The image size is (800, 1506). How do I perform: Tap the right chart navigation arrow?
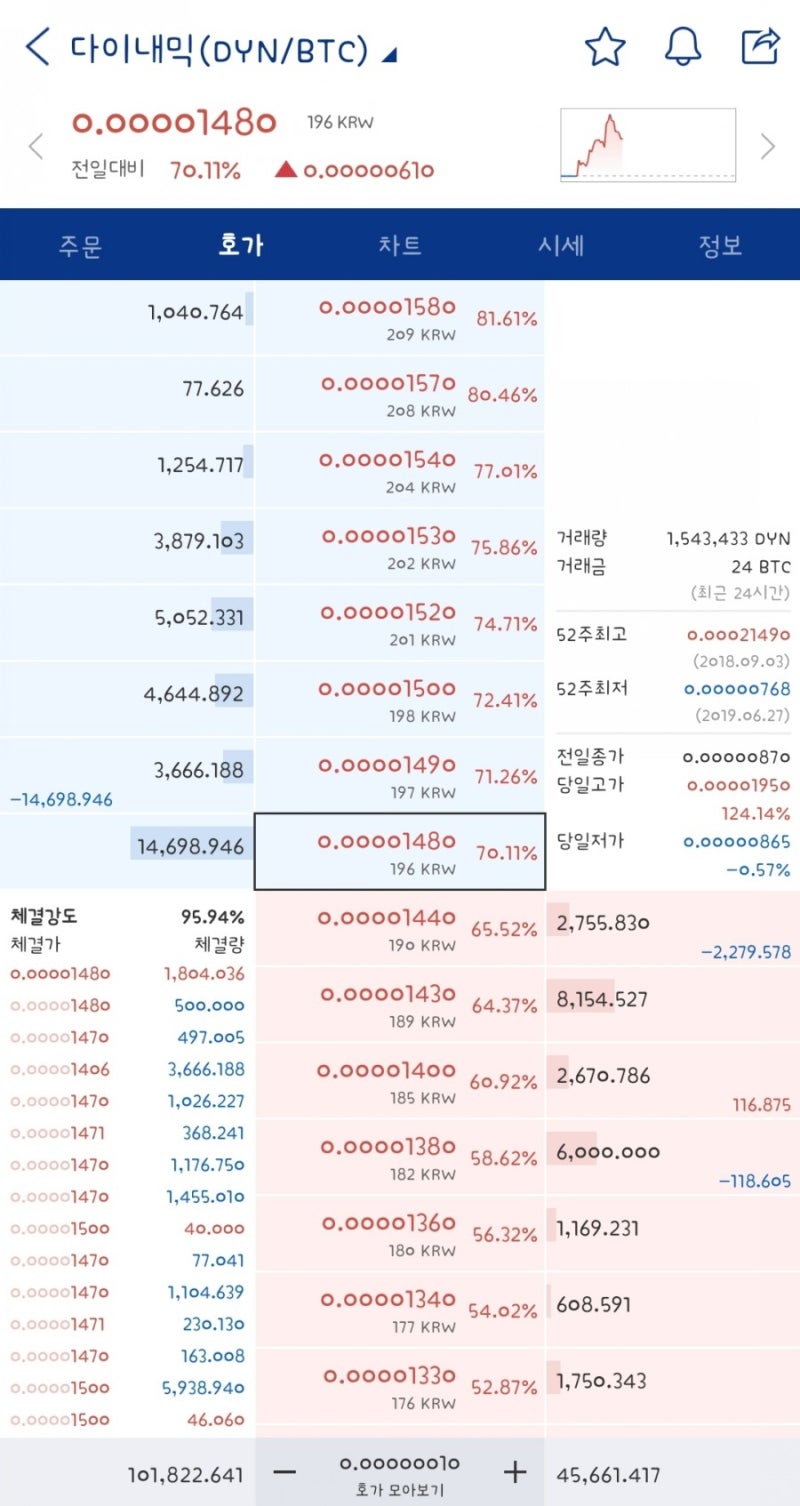[768, 146]
